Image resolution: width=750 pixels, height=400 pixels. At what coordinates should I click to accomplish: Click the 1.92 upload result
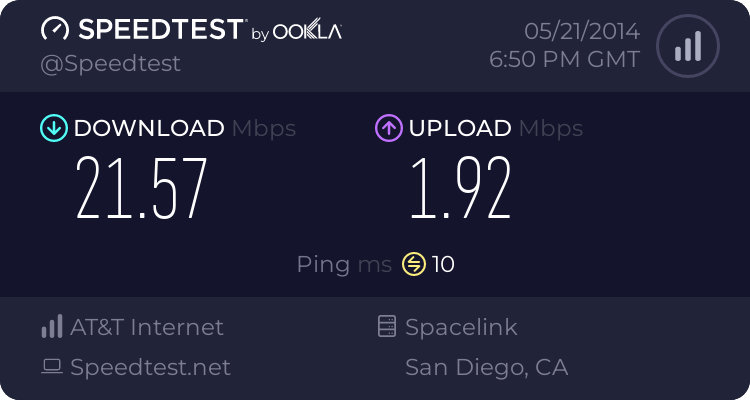[459, 188]
